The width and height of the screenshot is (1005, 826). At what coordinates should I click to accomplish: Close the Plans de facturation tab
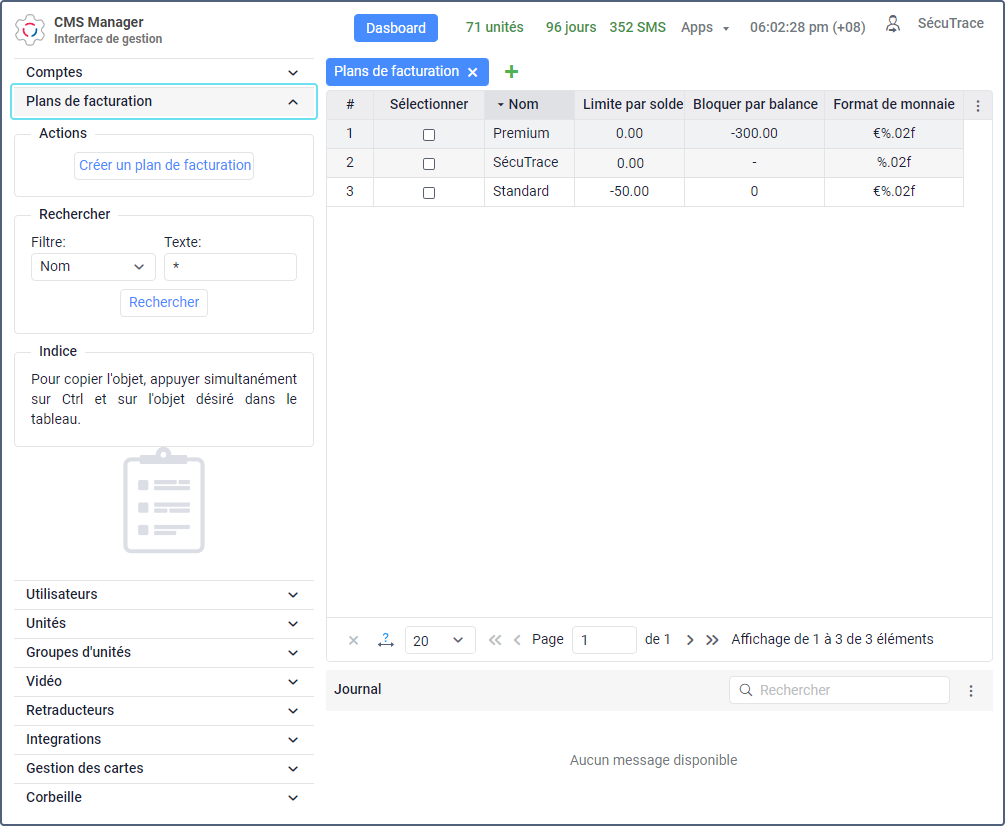click(472, 72)
